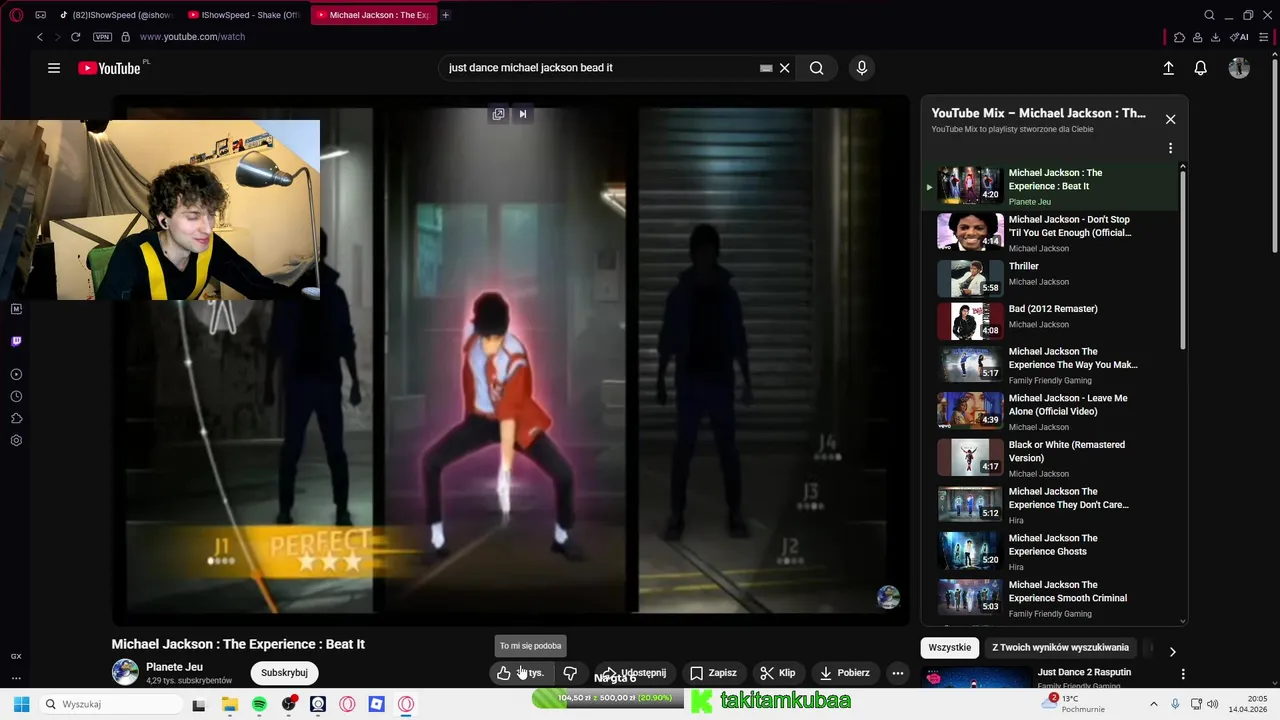Expand the system tray hidden icons

pos(1153,704)
